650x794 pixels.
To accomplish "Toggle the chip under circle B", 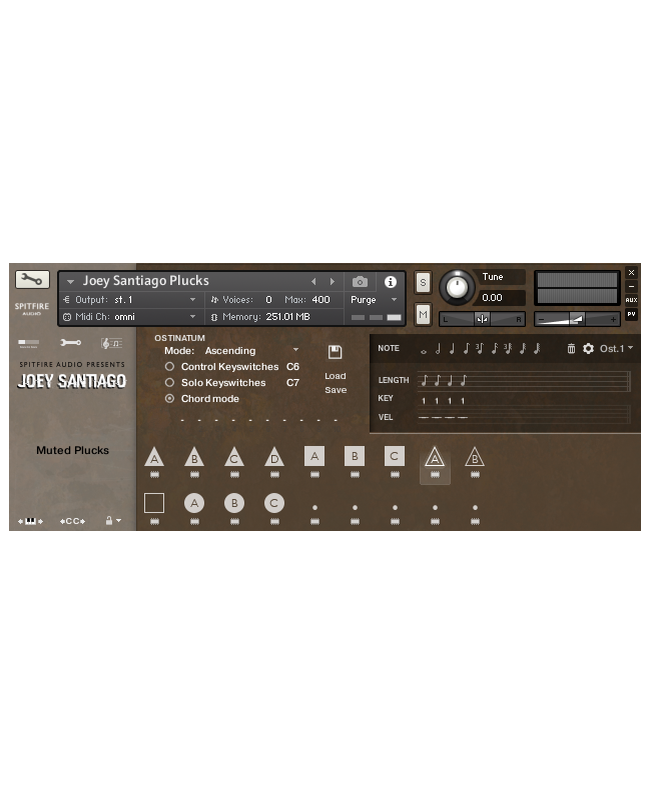I will pyautogui.click(x=234, y=521).
